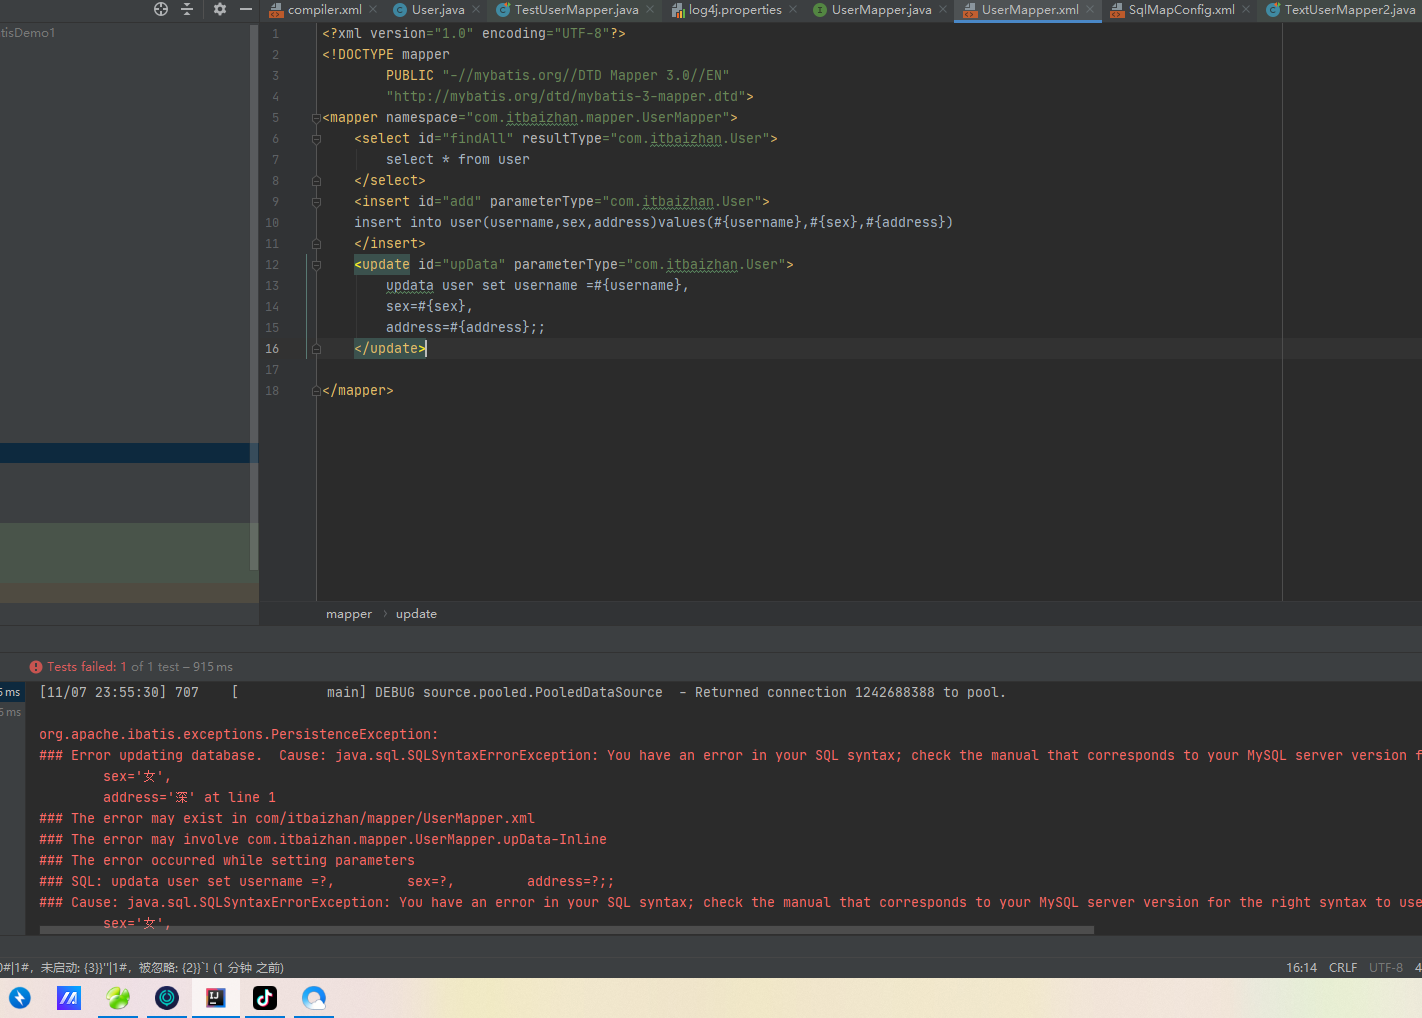Change the UTF-8 file encoding
Screen dimensions: 1422x1018
pos(1386,968)
